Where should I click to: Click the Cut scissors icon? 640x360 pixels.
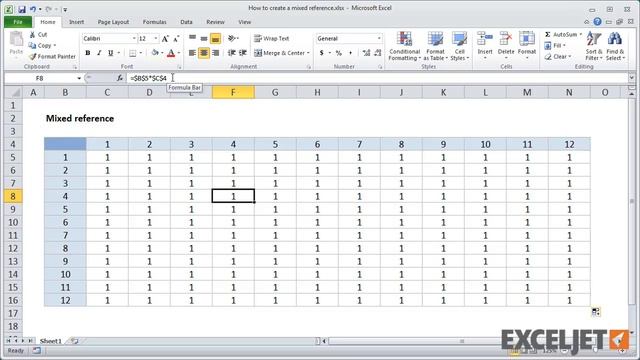pos(32,35)
